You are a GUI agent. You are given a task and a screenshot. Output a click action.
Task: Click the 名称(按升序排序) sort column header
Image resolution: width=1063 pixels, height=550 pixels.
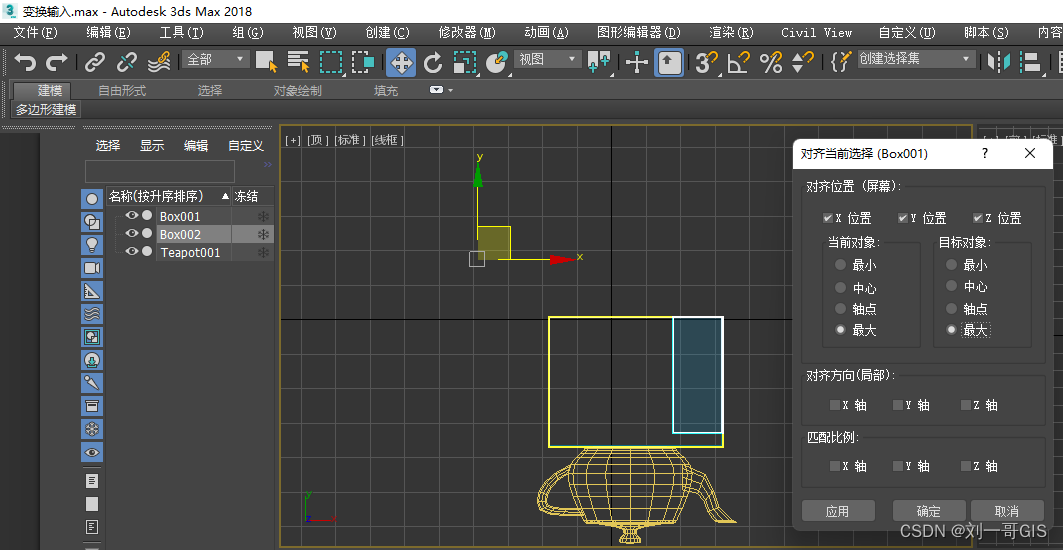[x=169, y=197]
